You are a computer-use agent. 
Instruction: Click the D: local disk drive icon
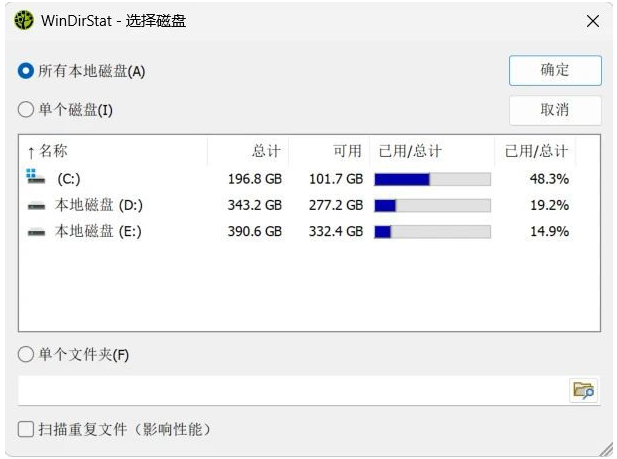36,205
